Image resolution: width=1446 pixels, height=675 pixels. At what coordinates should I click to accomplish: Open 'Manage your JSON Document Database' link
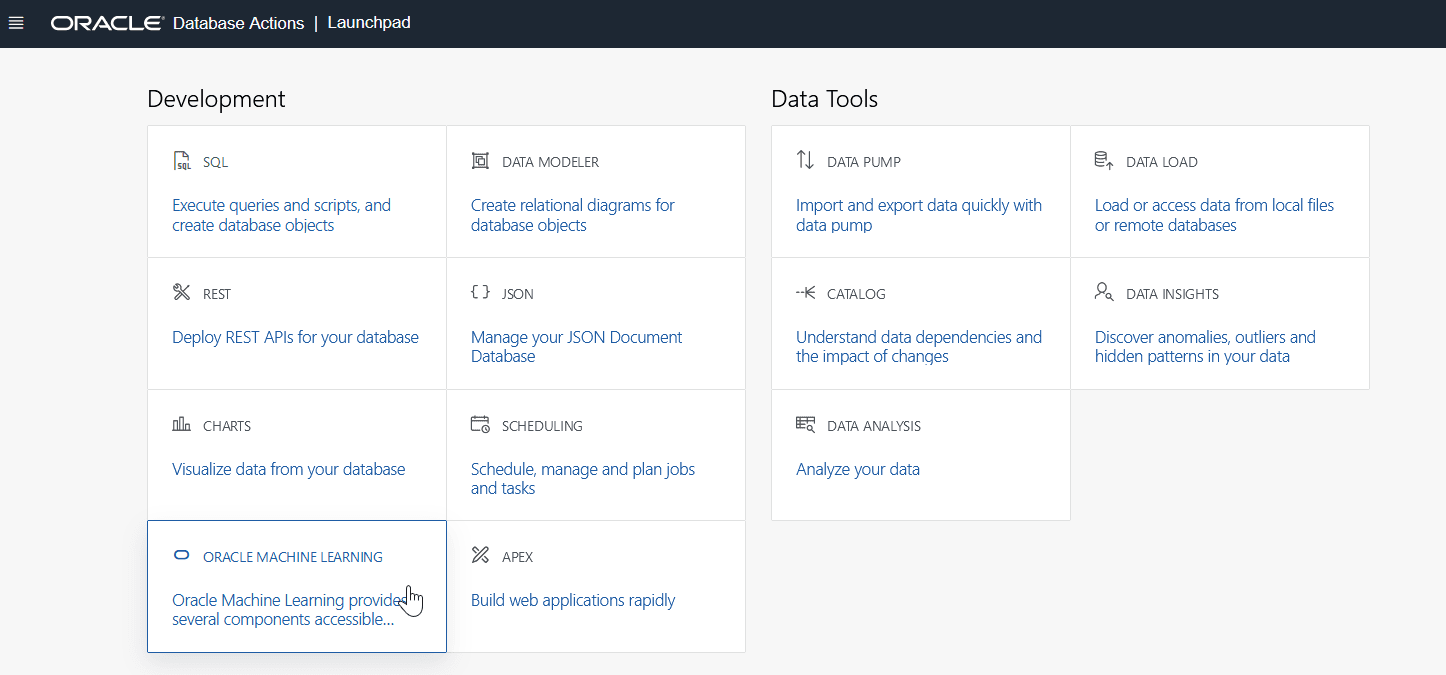pos(576,346)
